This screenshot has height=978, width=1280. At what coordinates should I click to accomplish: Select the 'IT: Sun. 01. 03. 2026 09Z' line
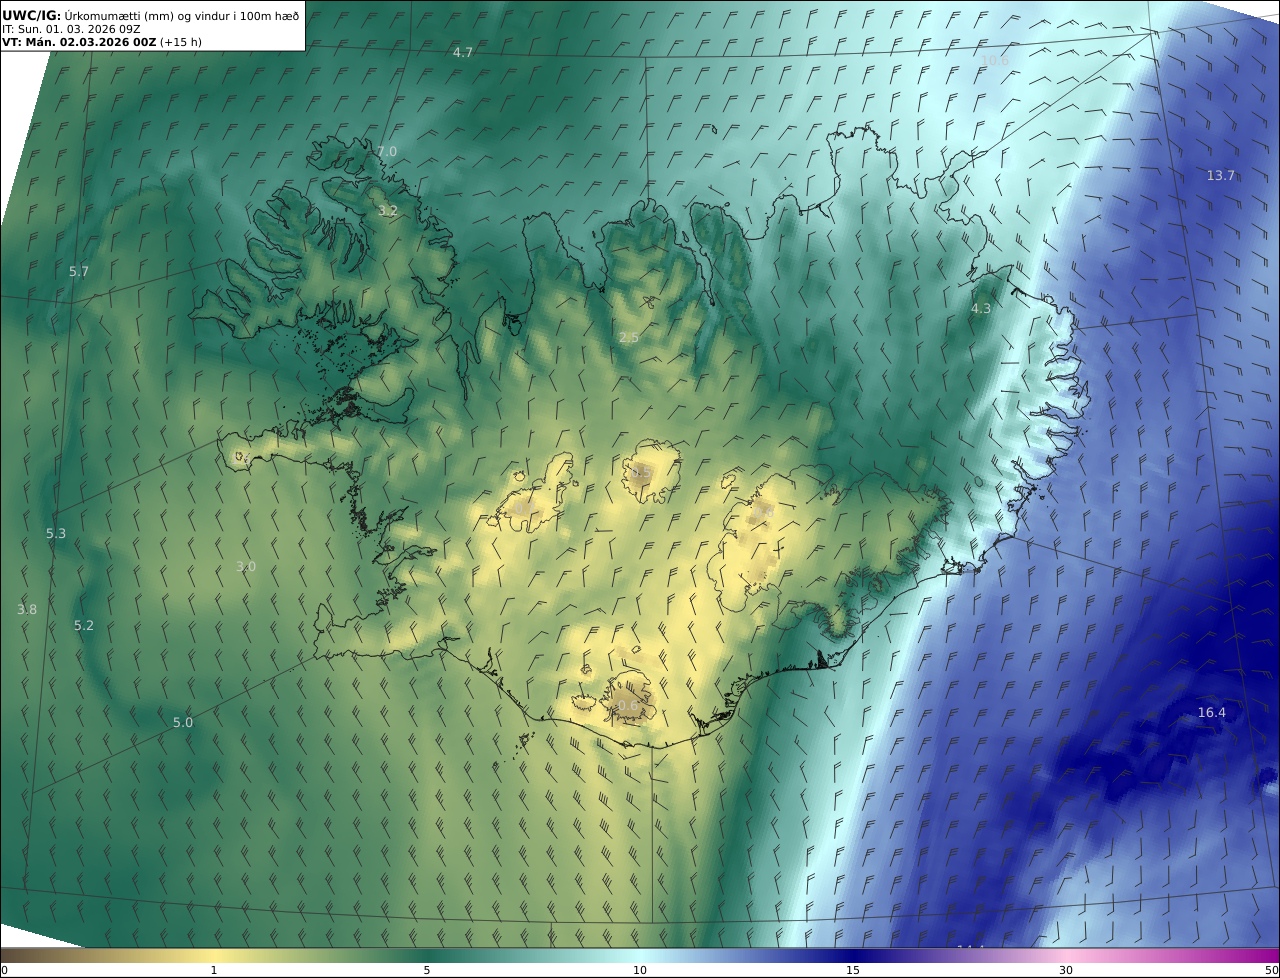click(x=70, y=29)
